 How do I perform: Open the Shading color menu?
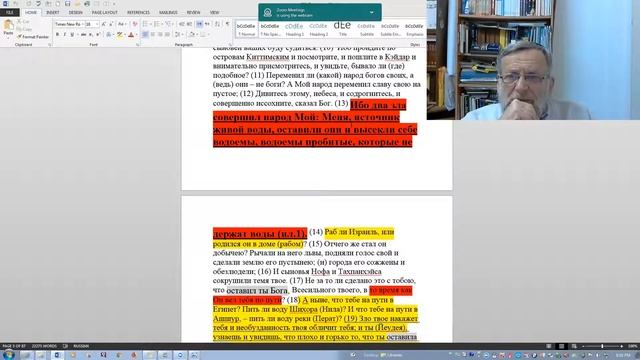pos(192,35)
